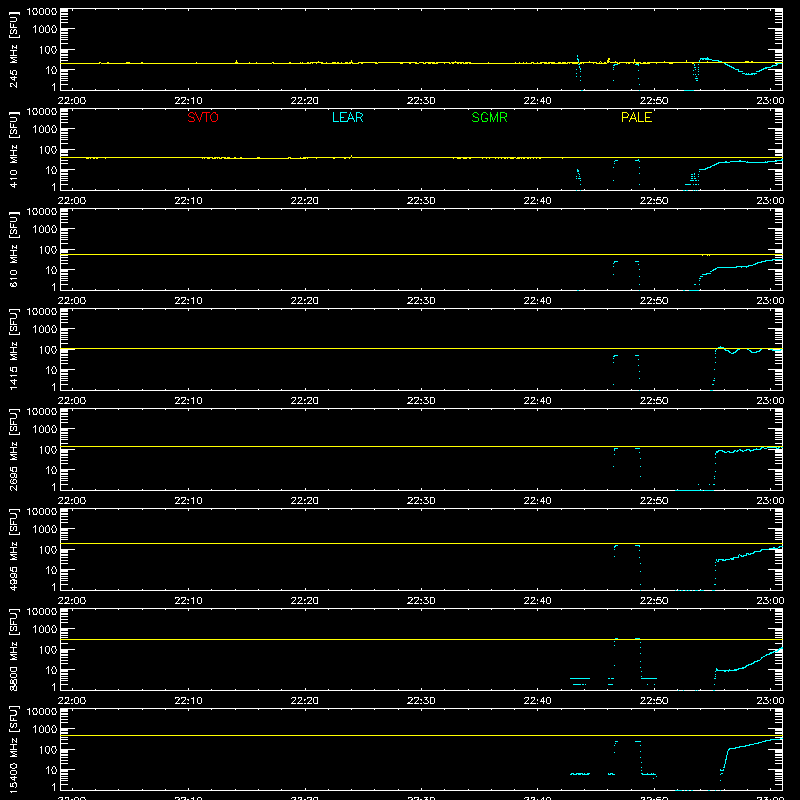Click 22:30 tick label under 410 MHz plot
This screenshot has height=800, width=800.
tap(421, 201)
